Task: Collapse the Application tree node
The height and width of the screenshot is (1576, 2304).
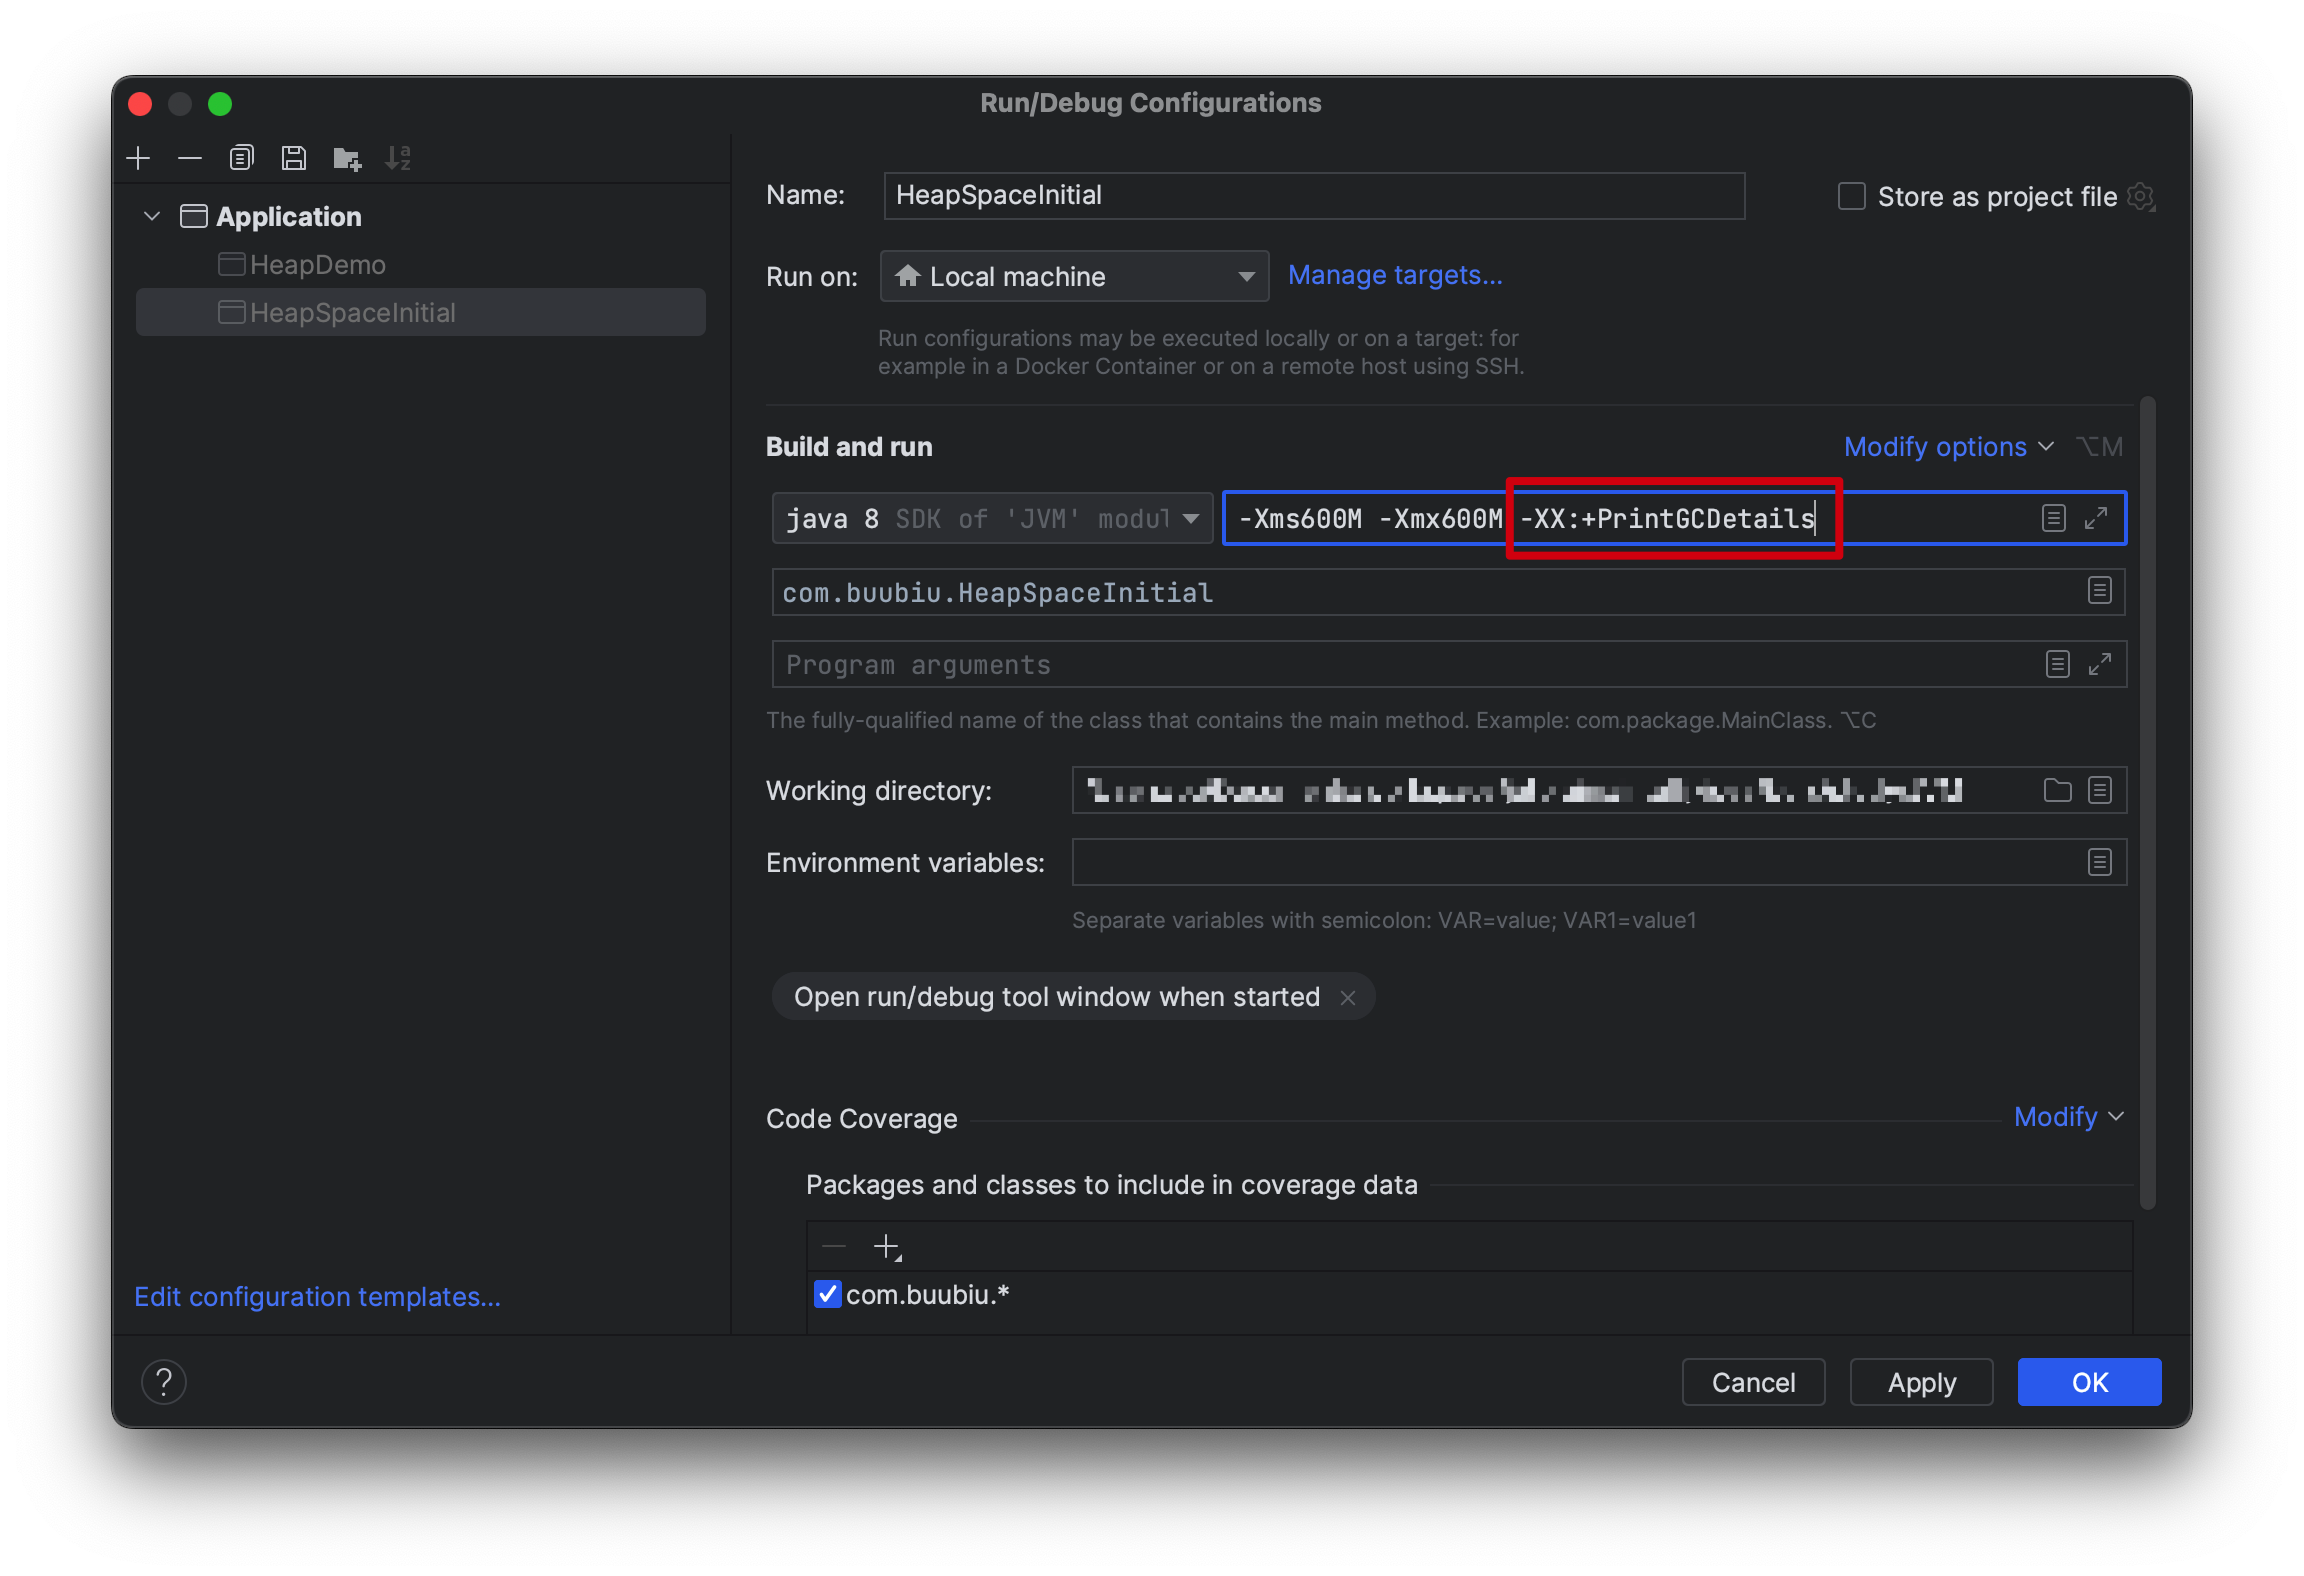Action: (152, 216)
